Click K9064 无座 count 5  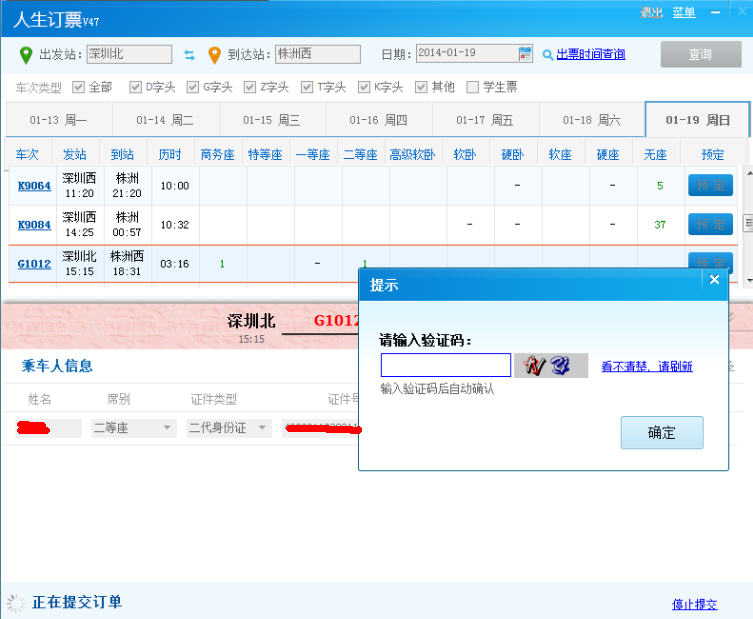click(660, 186)
